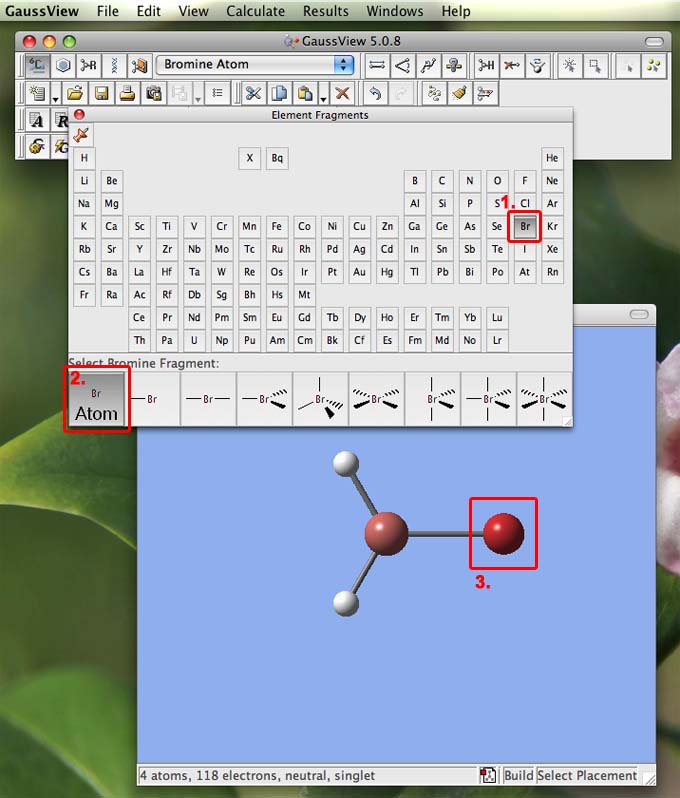Click the Add Valence H icon
The width and height of the screenshot is (680, 798).
click(x=486, y=65)
